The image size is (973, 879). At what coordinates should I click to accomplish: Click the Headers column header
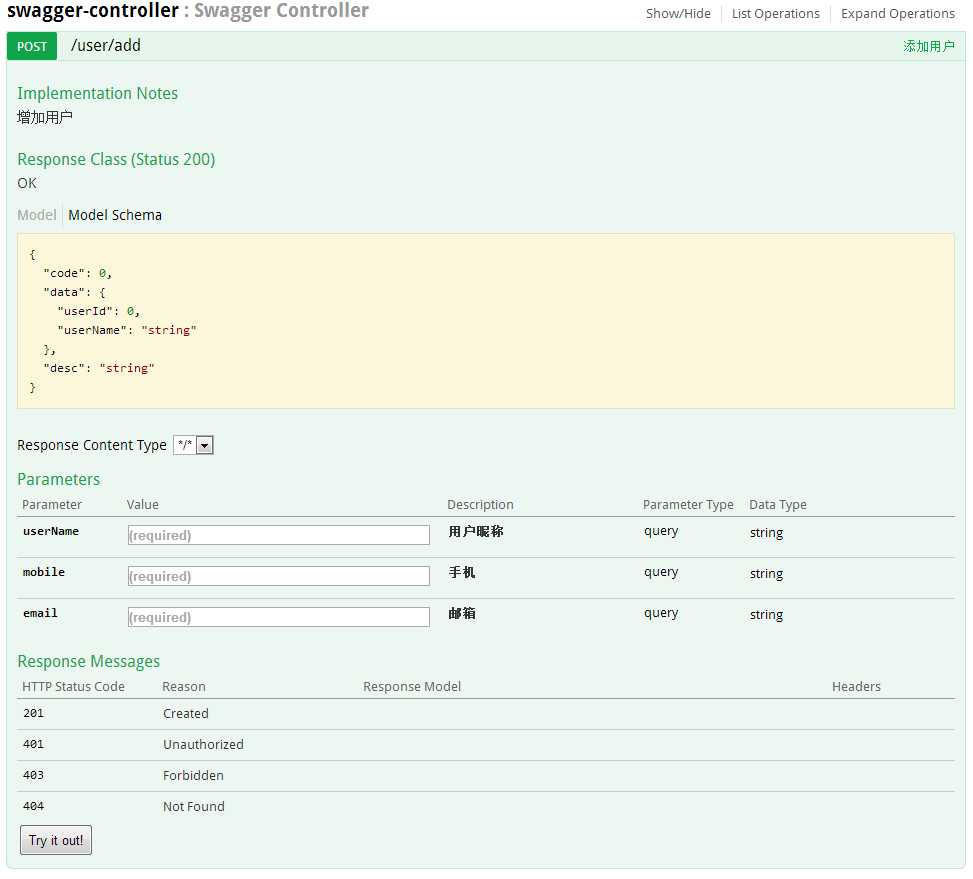coord(856,687)
